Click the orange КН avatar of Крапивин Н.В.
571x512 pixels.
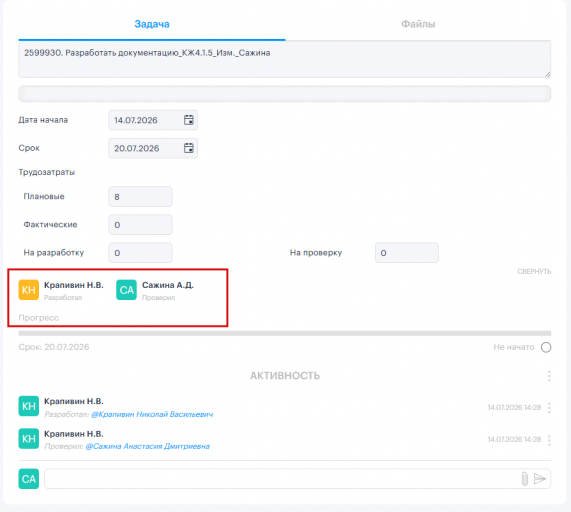[29, 290]
